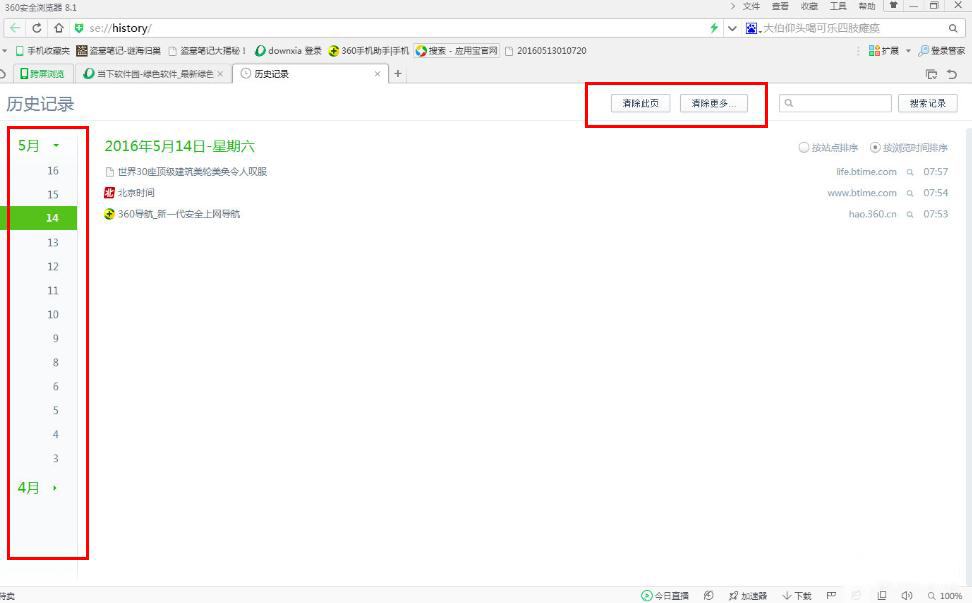Screen dimensions: 972x603
Task: Open the 工具 menu
Action: (x=838, y=7)
